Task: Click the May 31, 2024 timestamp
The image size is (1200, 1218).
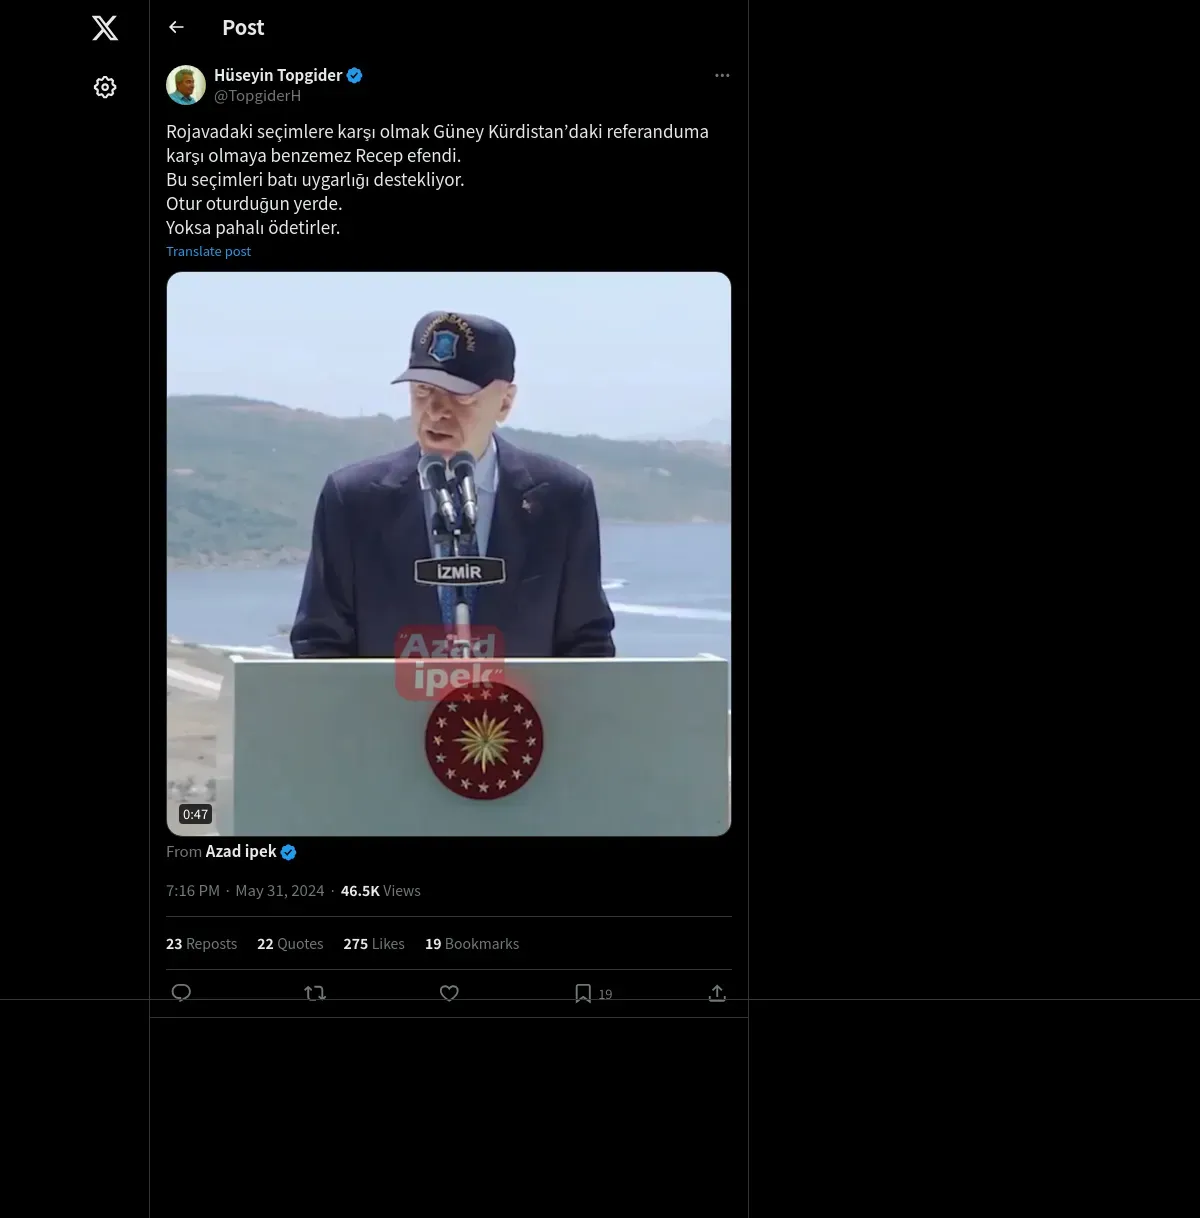Action: point(279,891)
